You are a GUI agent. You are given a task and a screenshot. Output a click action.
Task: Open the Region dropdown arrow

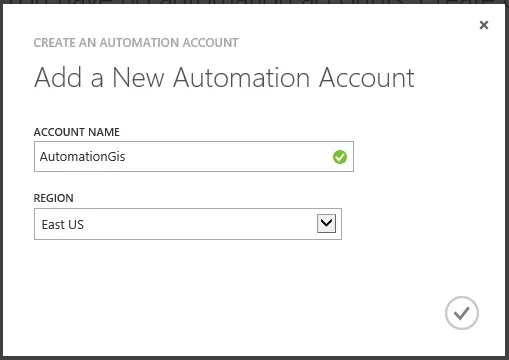[326, 223]
